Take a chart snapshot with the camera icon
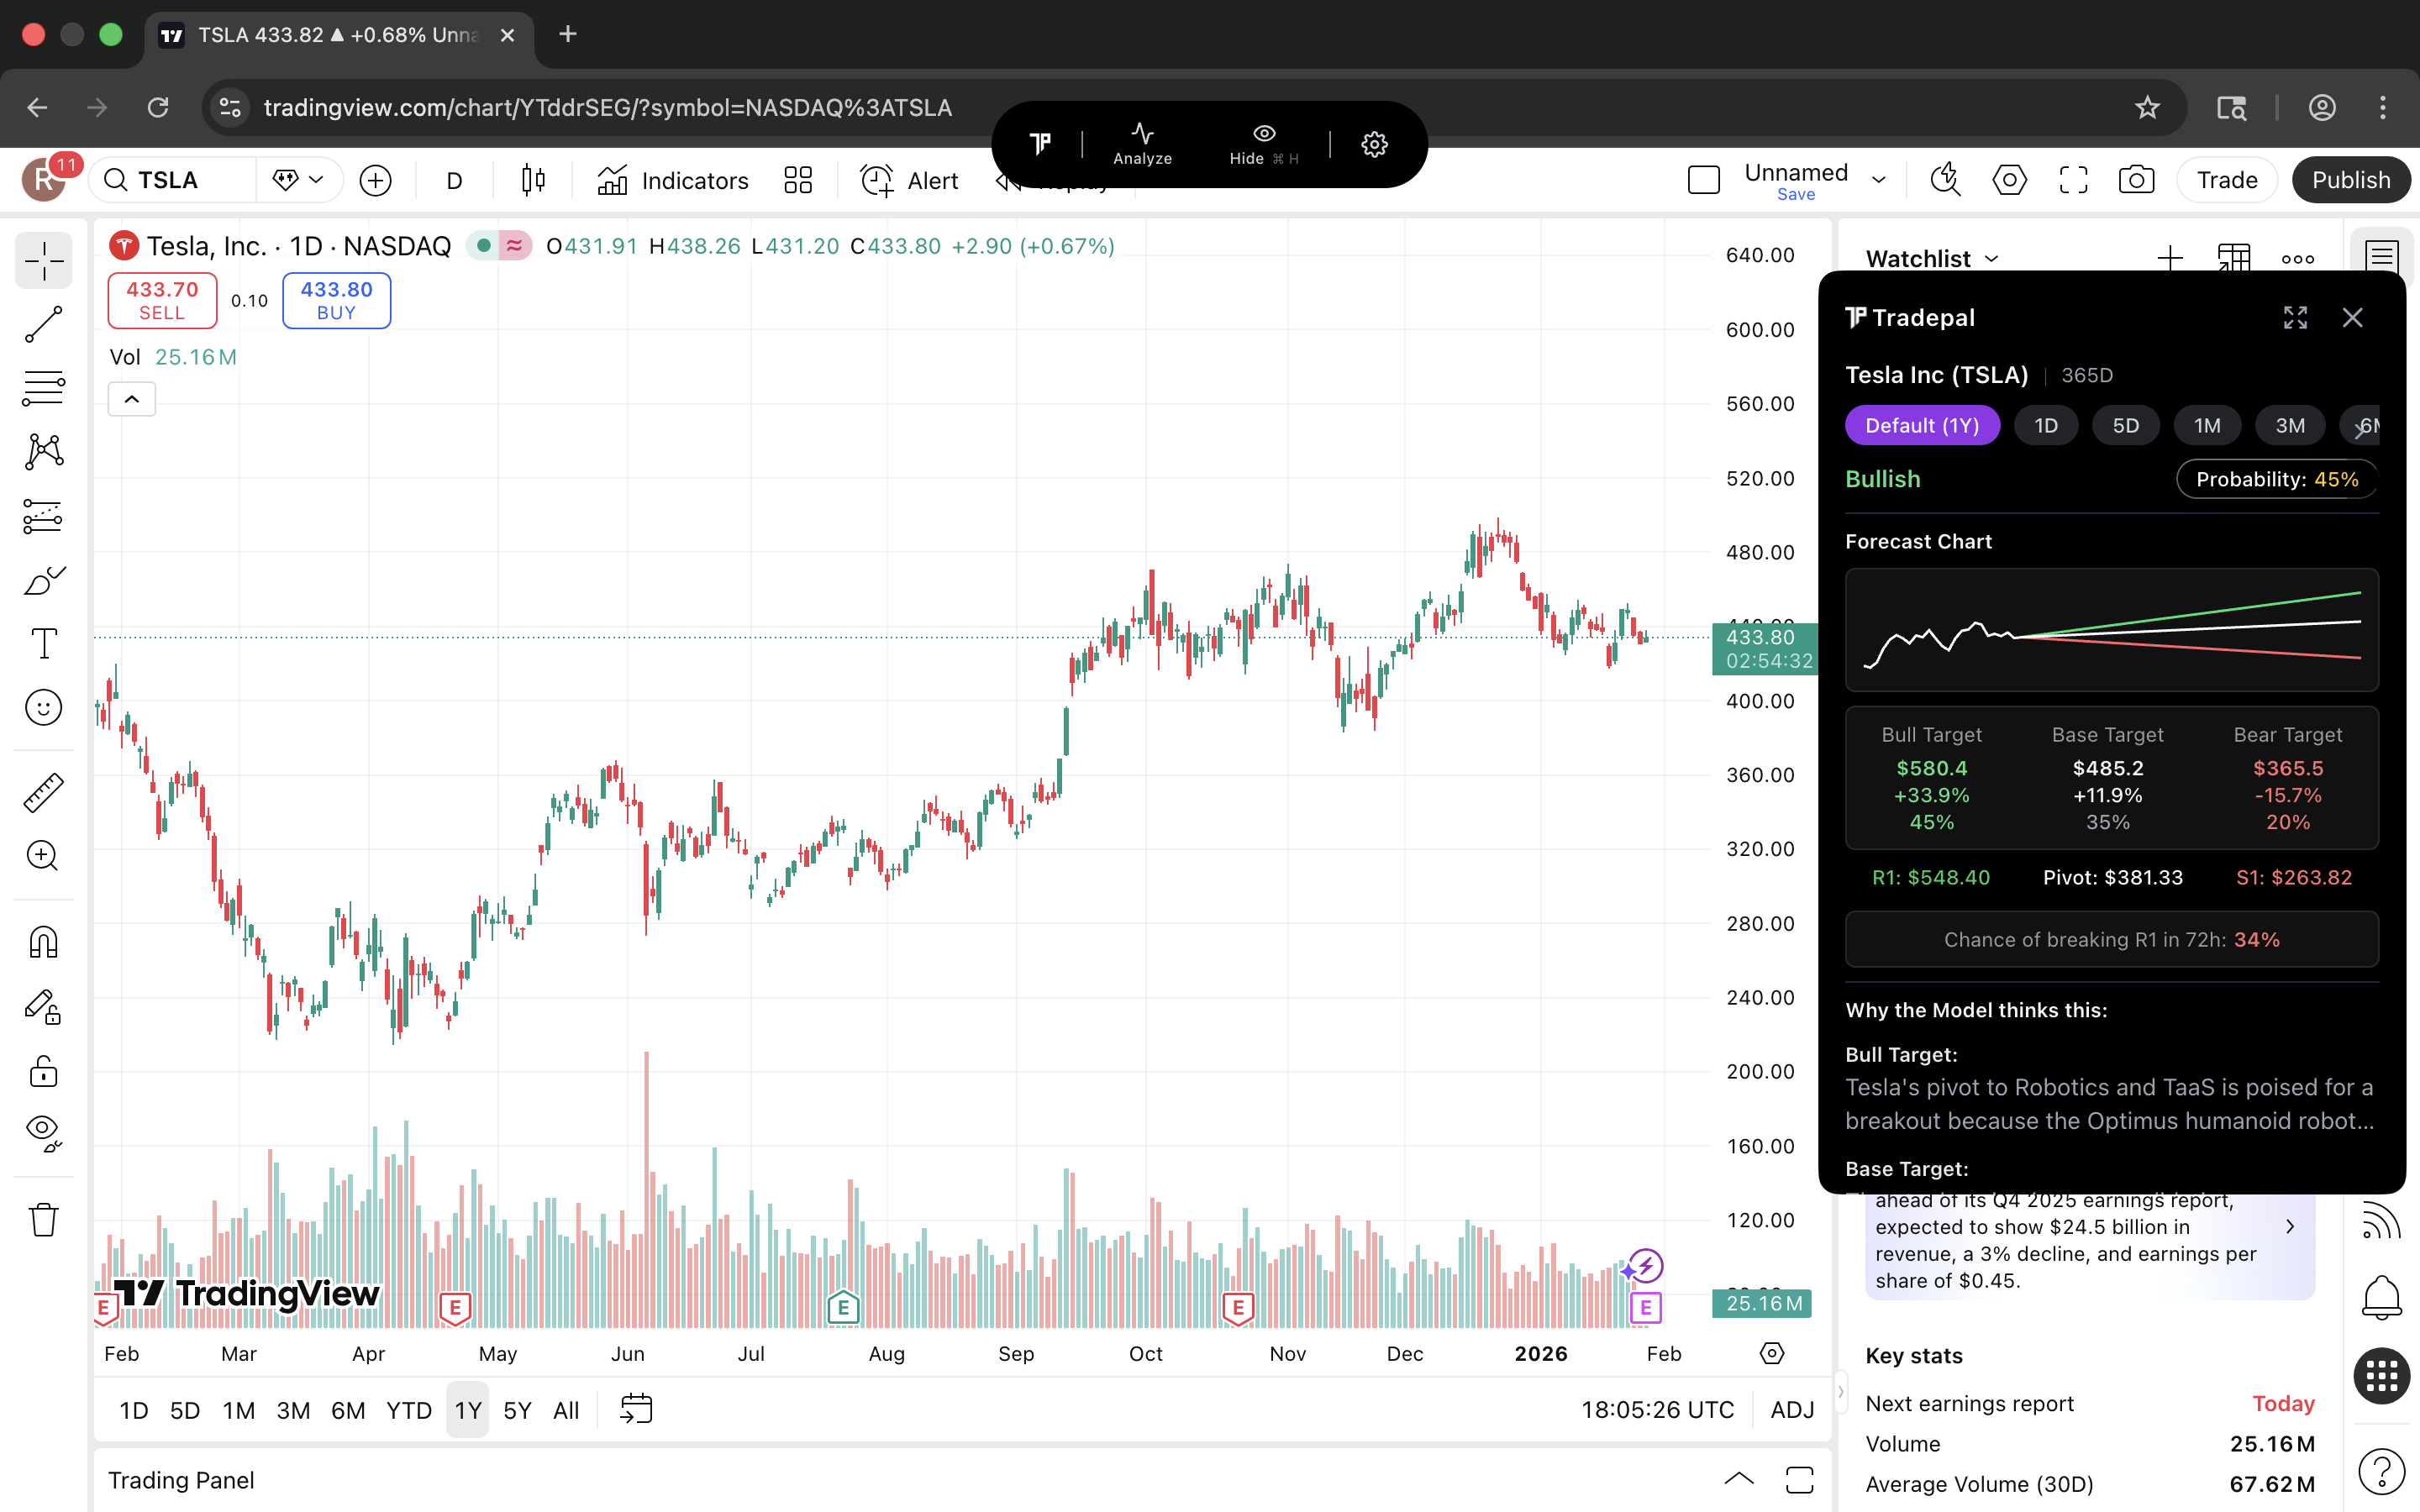The image size is (2420, 1512). [x=2135, y=179]
